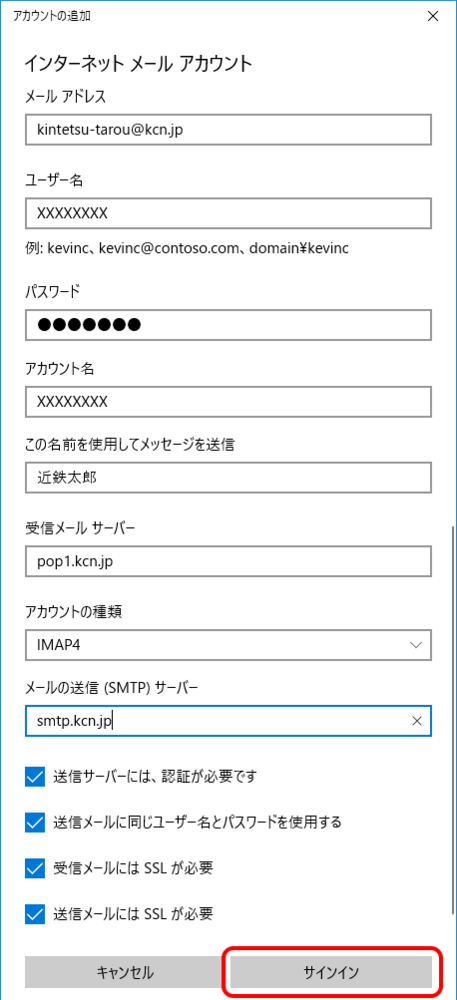The width and height of the screenshot is (457, 1000).
Task: Select the IMAP4 account type combo box
Action: [x=228, y=645]
